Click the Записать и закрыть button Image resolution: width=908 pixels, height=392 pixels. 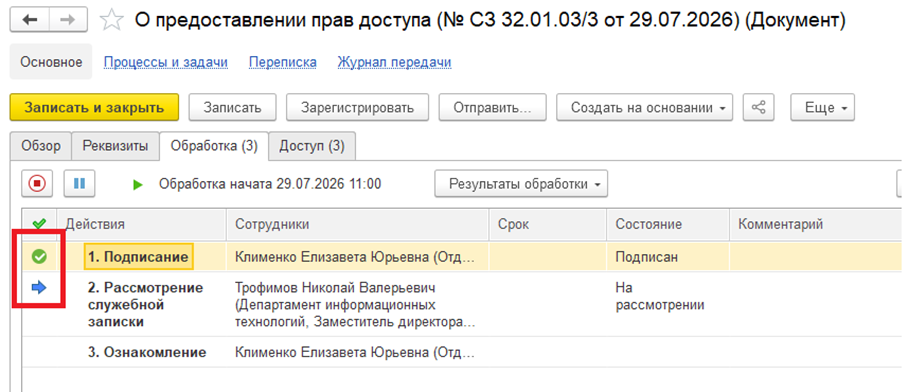click(x=94, y=108)
